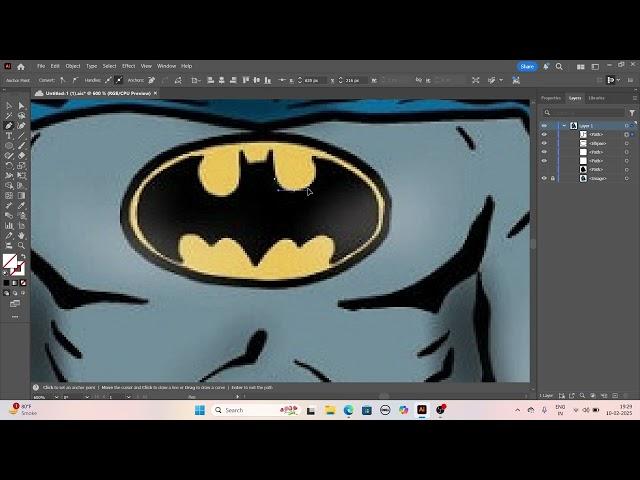The width and height of the screenshot is (640, 480).
Task: Unlock the Image sublayer lock icon
Action: [553, 178]
